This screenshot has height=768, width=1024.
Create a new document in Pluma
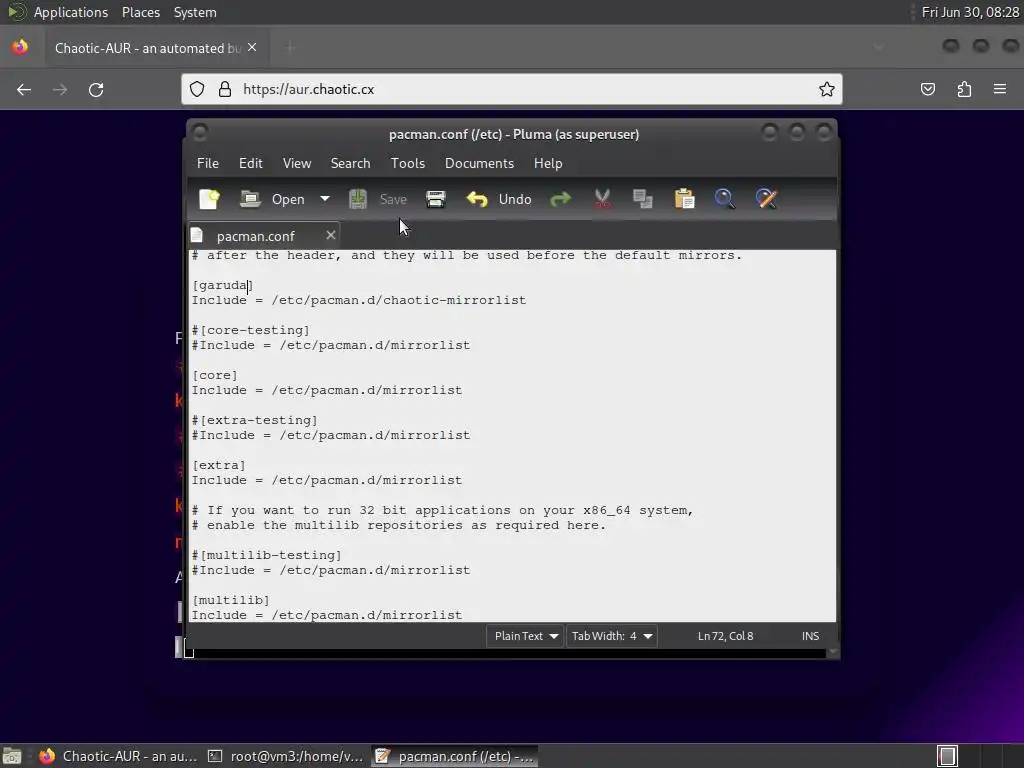click(x=210, y=199)
